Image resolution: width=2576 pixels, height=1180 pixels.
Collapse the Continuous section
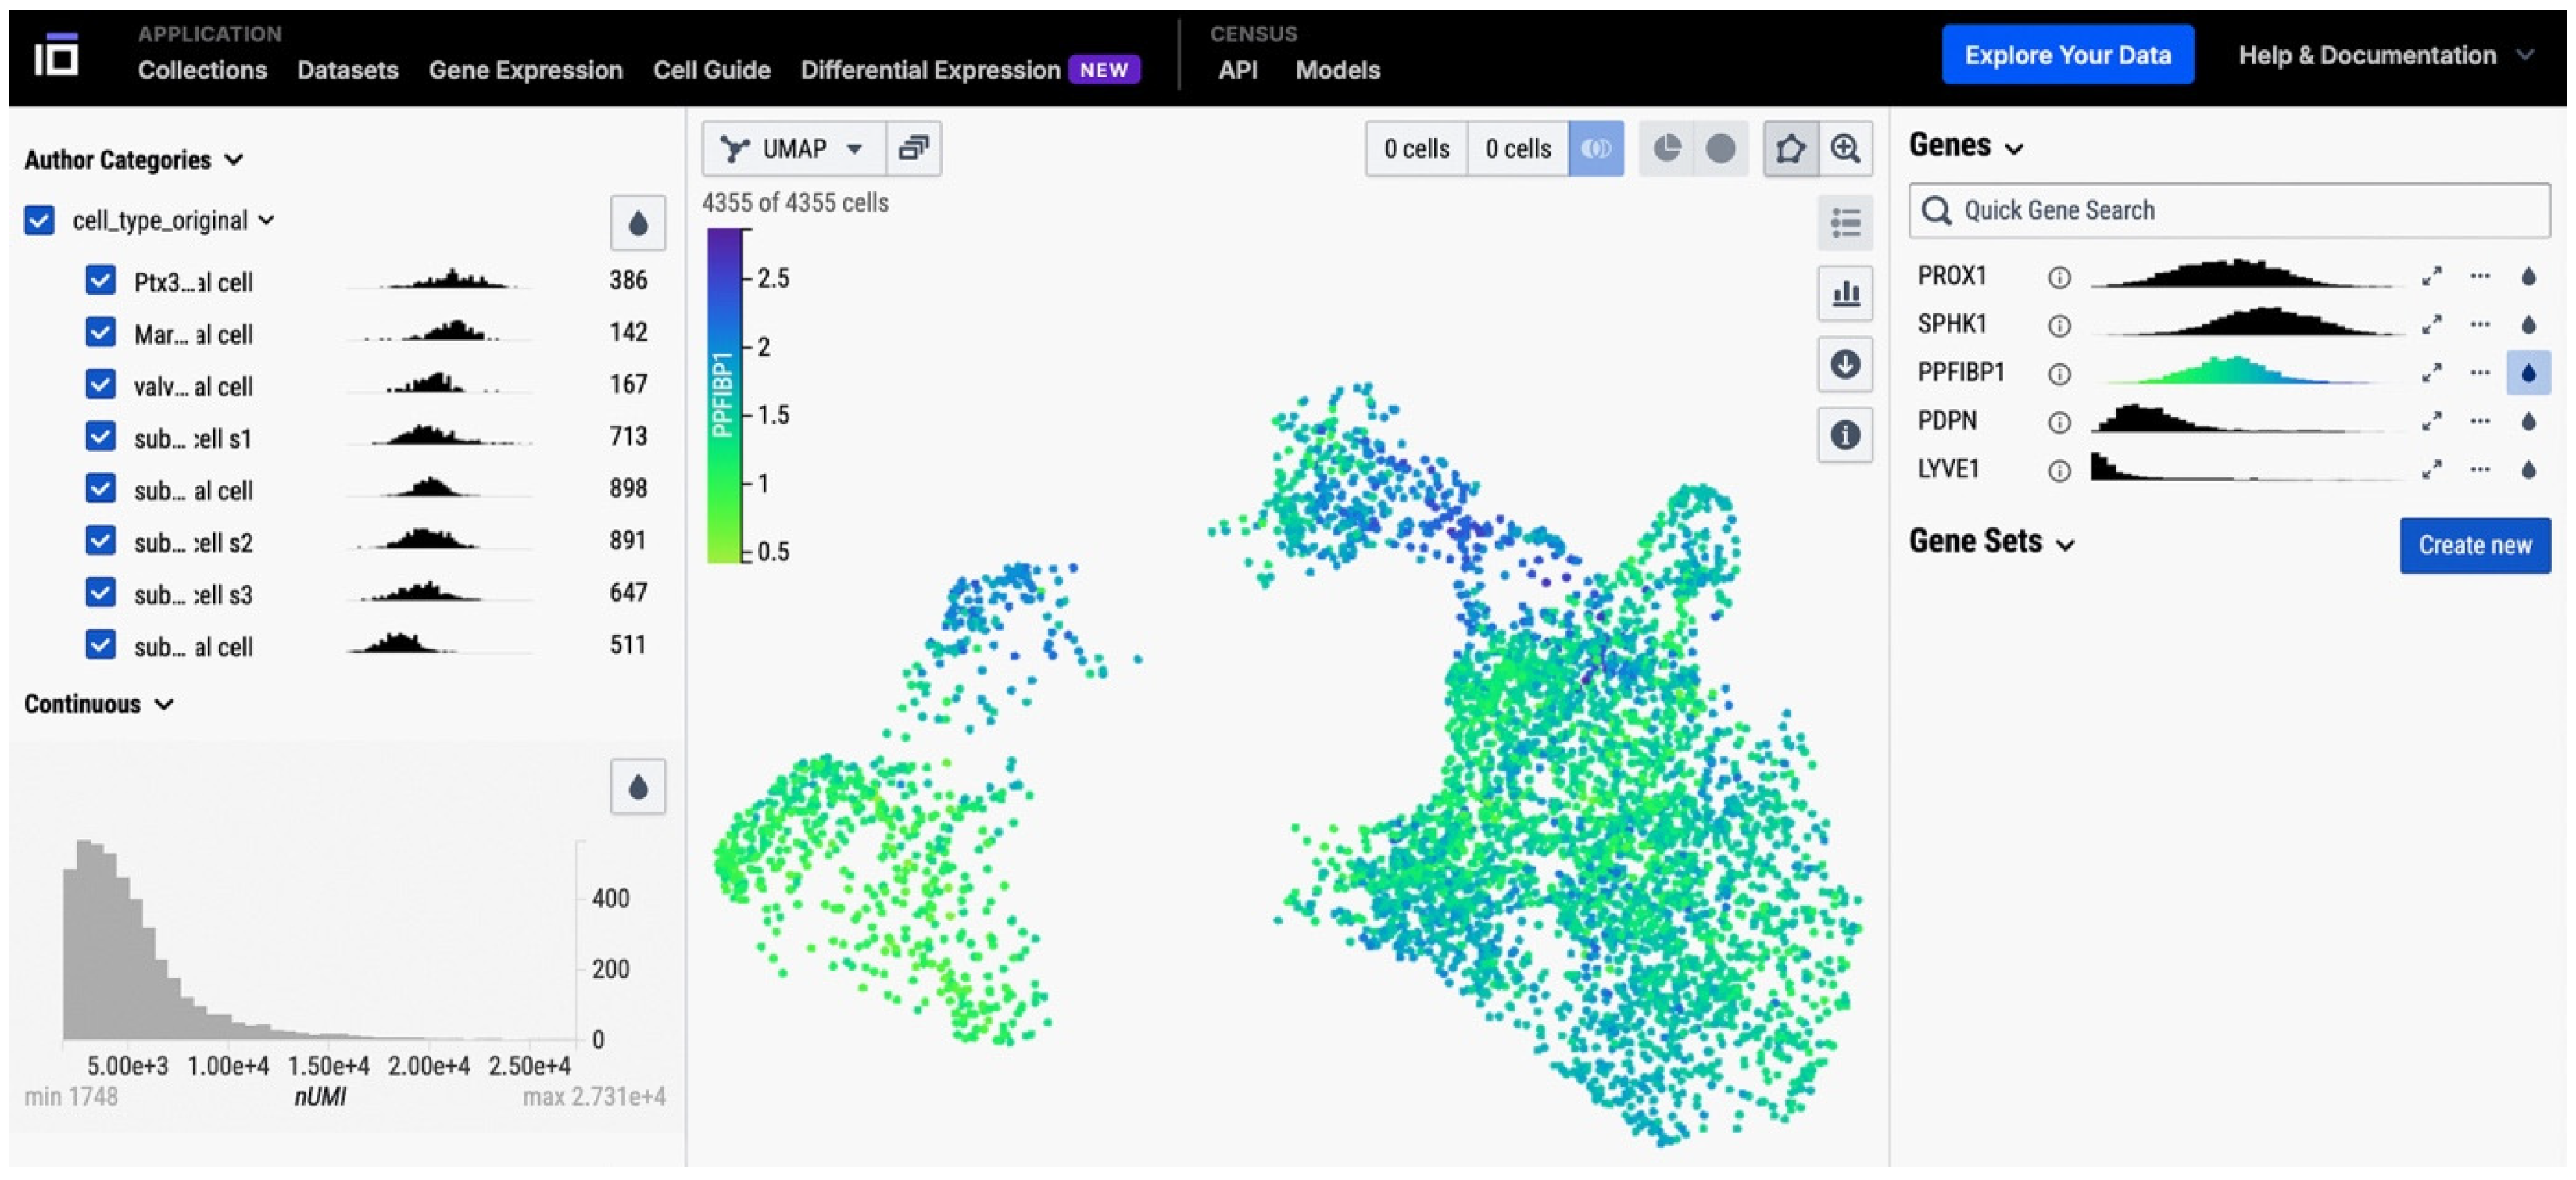[x=99, y=704]
